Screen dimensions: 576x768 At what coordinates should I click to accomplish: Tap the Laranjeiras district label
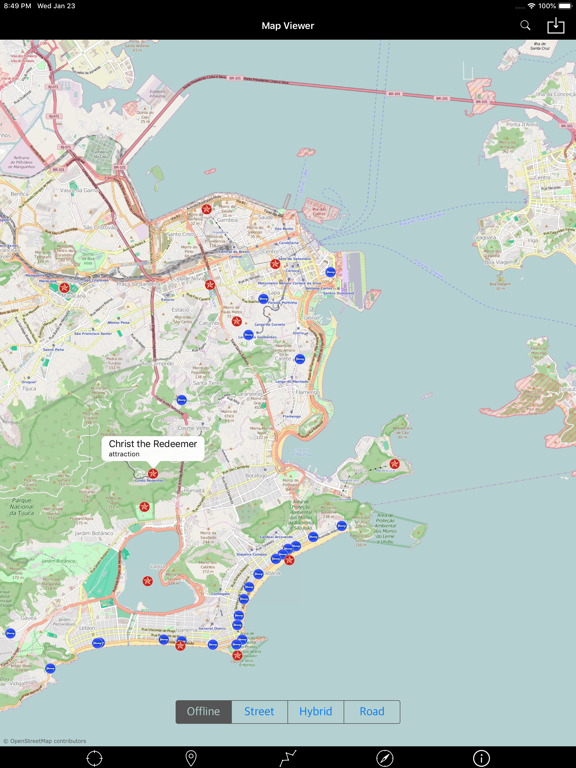click(248, 394)
